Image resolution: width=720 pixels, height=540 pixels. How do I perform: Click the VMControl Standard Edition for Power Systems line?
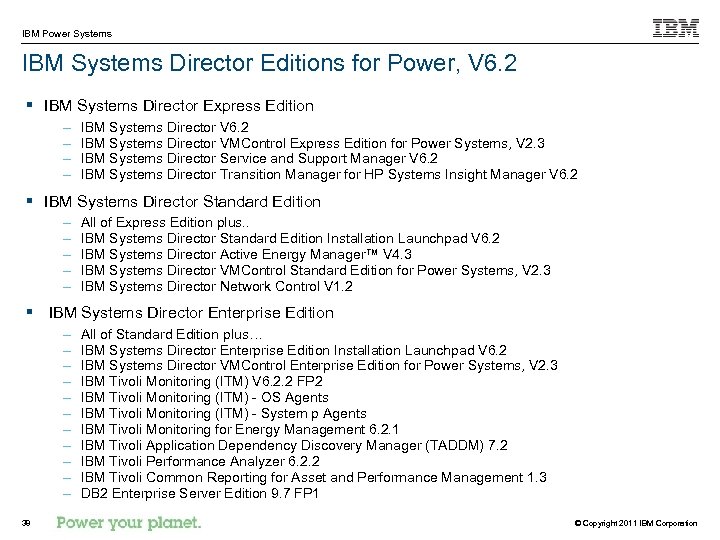pyautogui.click(x=316, y=270)
